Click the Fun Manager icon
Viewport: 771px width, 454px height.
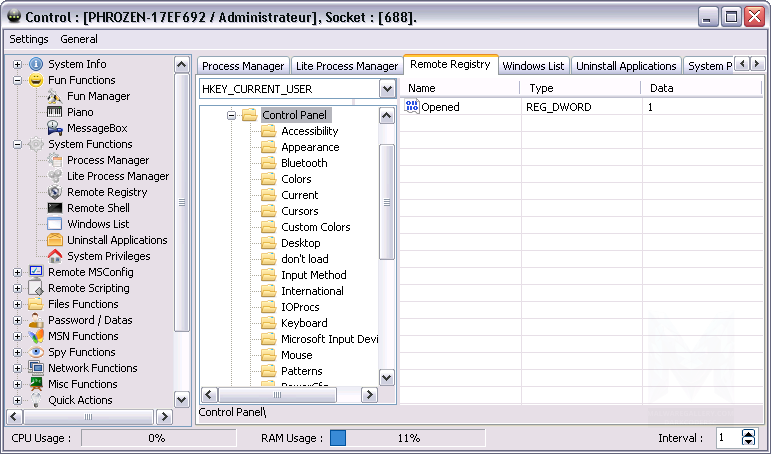pyautogui.click(x=55, y=96)
